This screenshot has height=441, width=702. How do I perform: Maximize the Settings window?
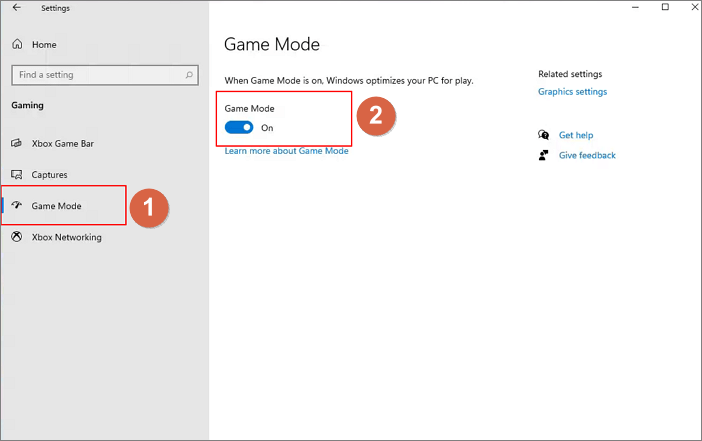point(666,8)
